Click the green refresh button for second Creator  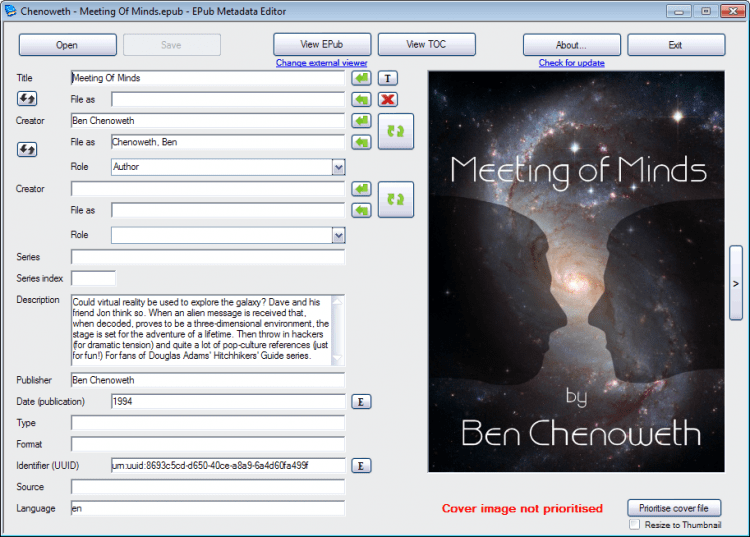click(395, 199)
